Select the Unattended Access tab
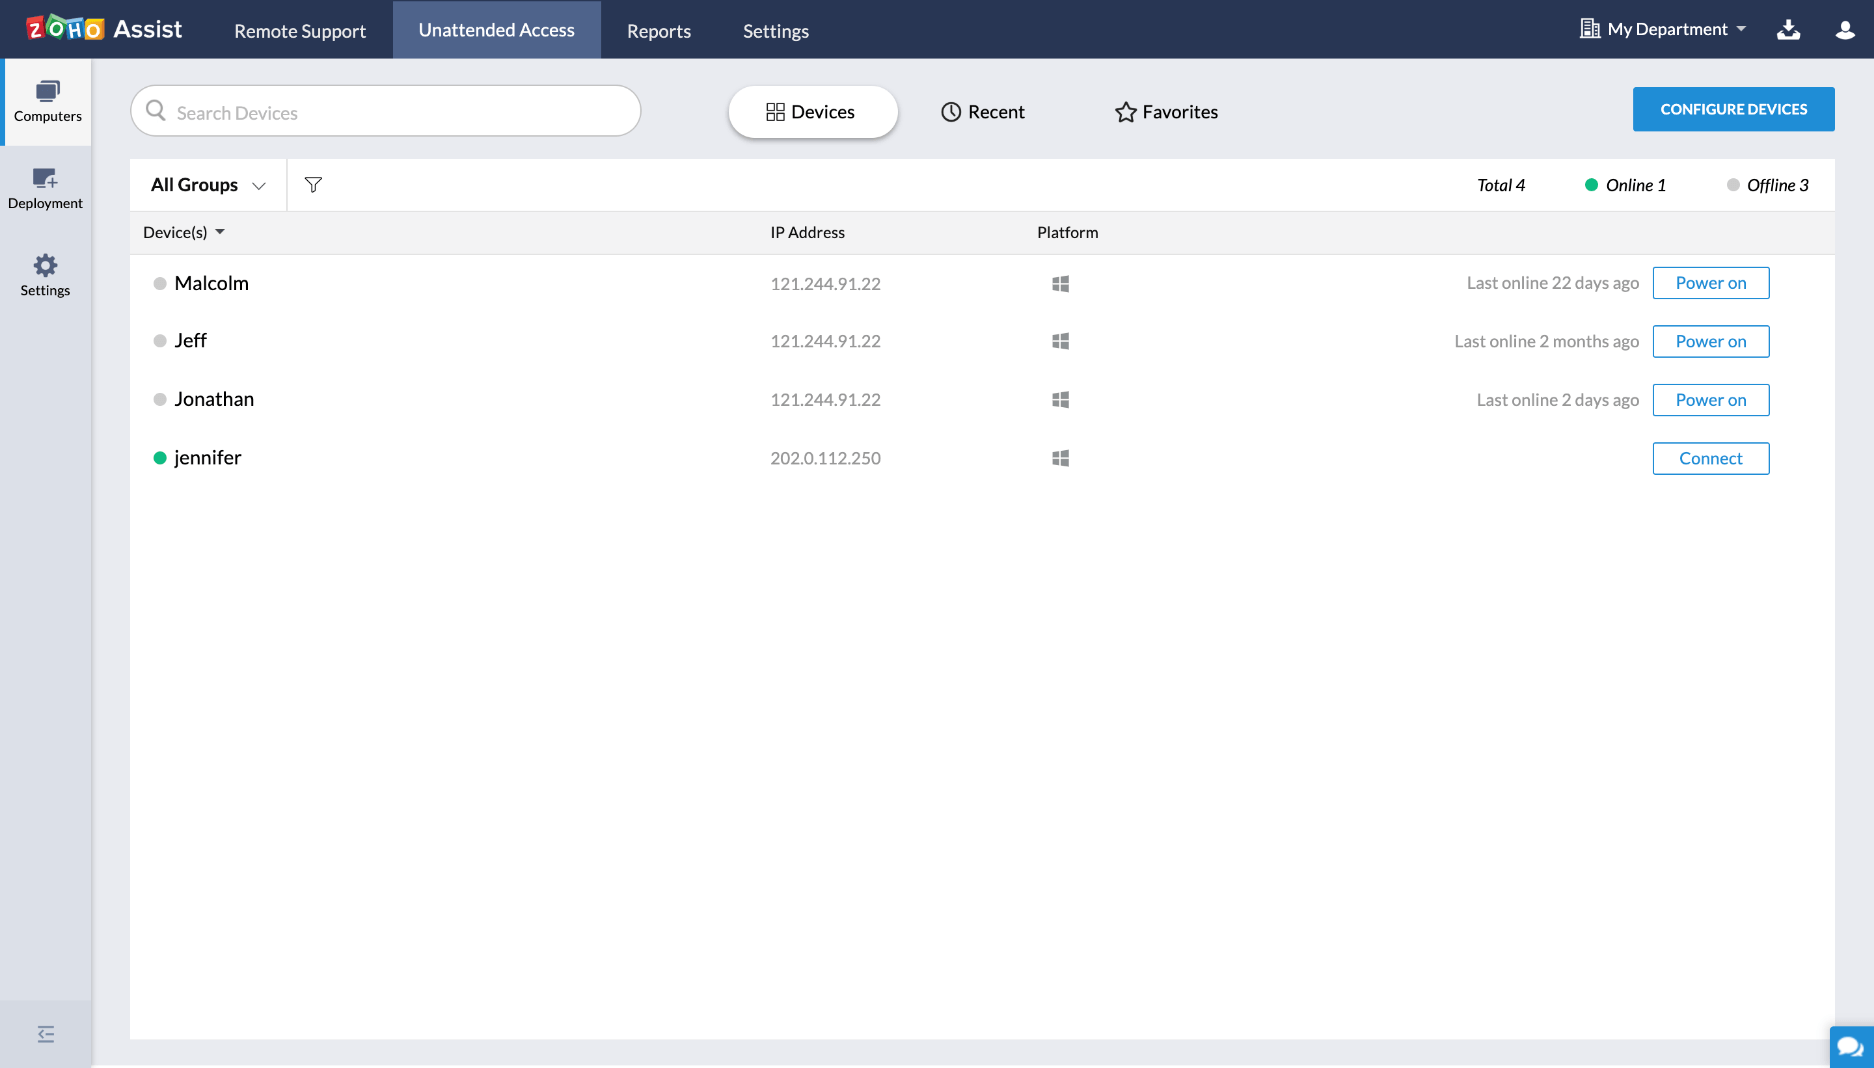Image resolution: width=1874 pixels, height=1068 pixels. click(496, 30)
